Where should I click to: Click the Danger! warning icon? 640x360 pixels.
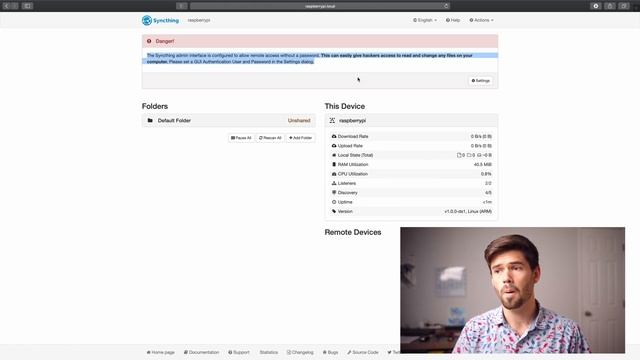click(x=149, y=41)
